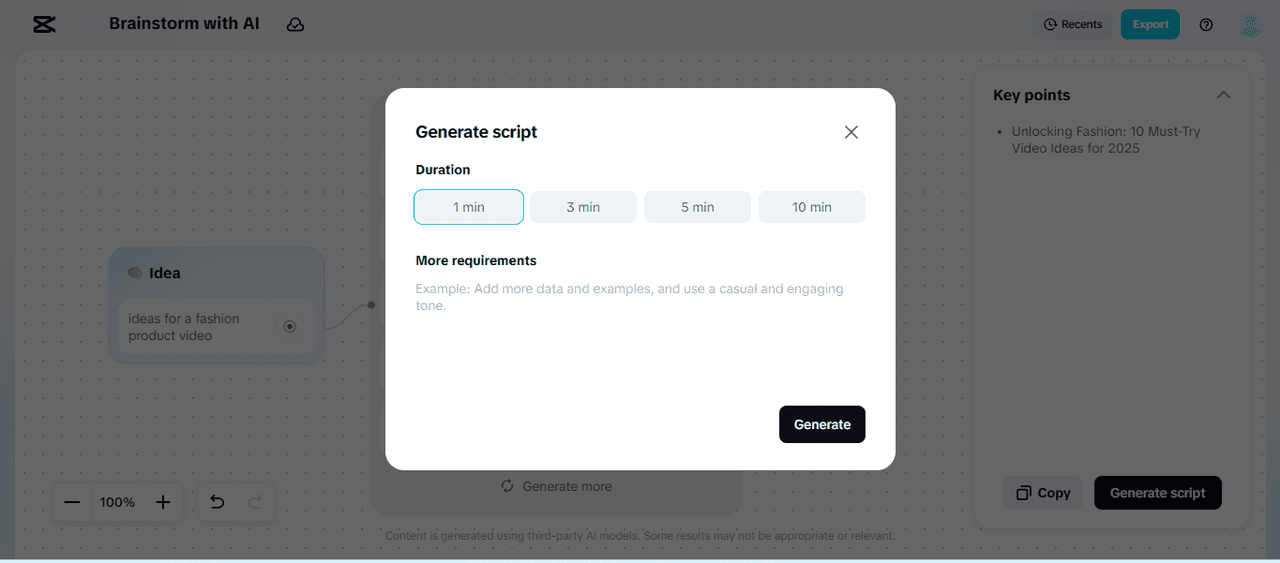Open the user profile avatar
The height and width of the screenshot is (563, 1280).
coord(1251,24)
